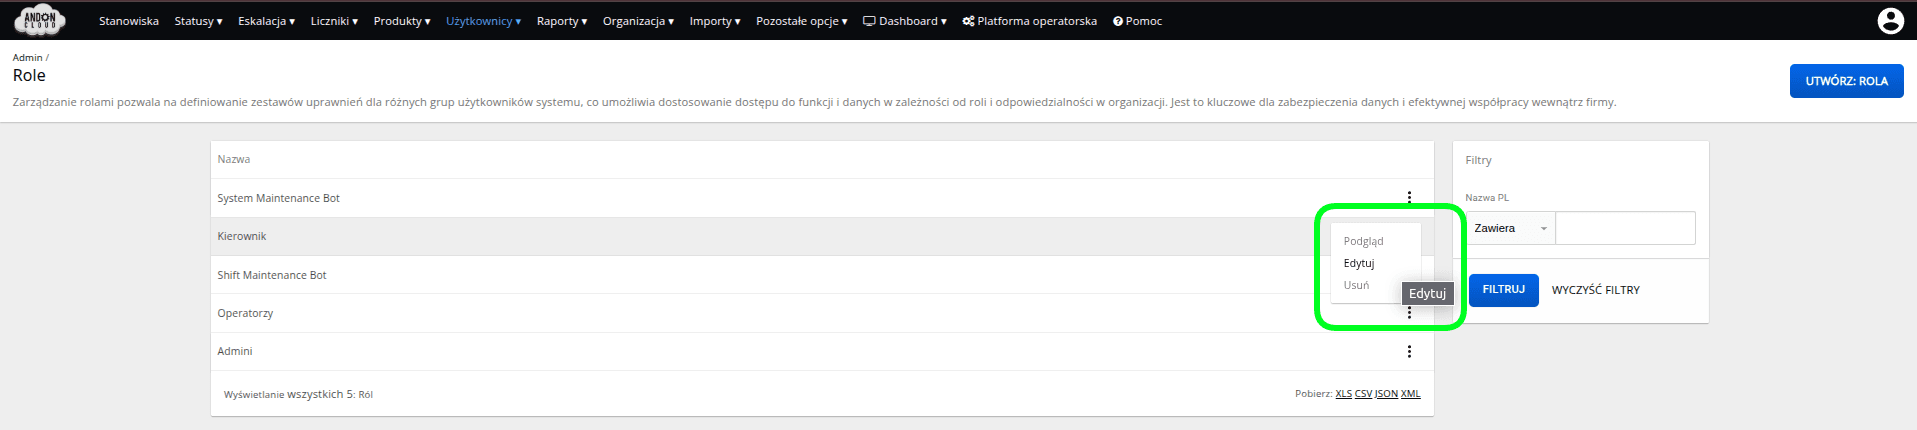Click the UTWÓRZ: ROLA button
The height and width of the screenshot is (430, 1917).
[1846, 81]
